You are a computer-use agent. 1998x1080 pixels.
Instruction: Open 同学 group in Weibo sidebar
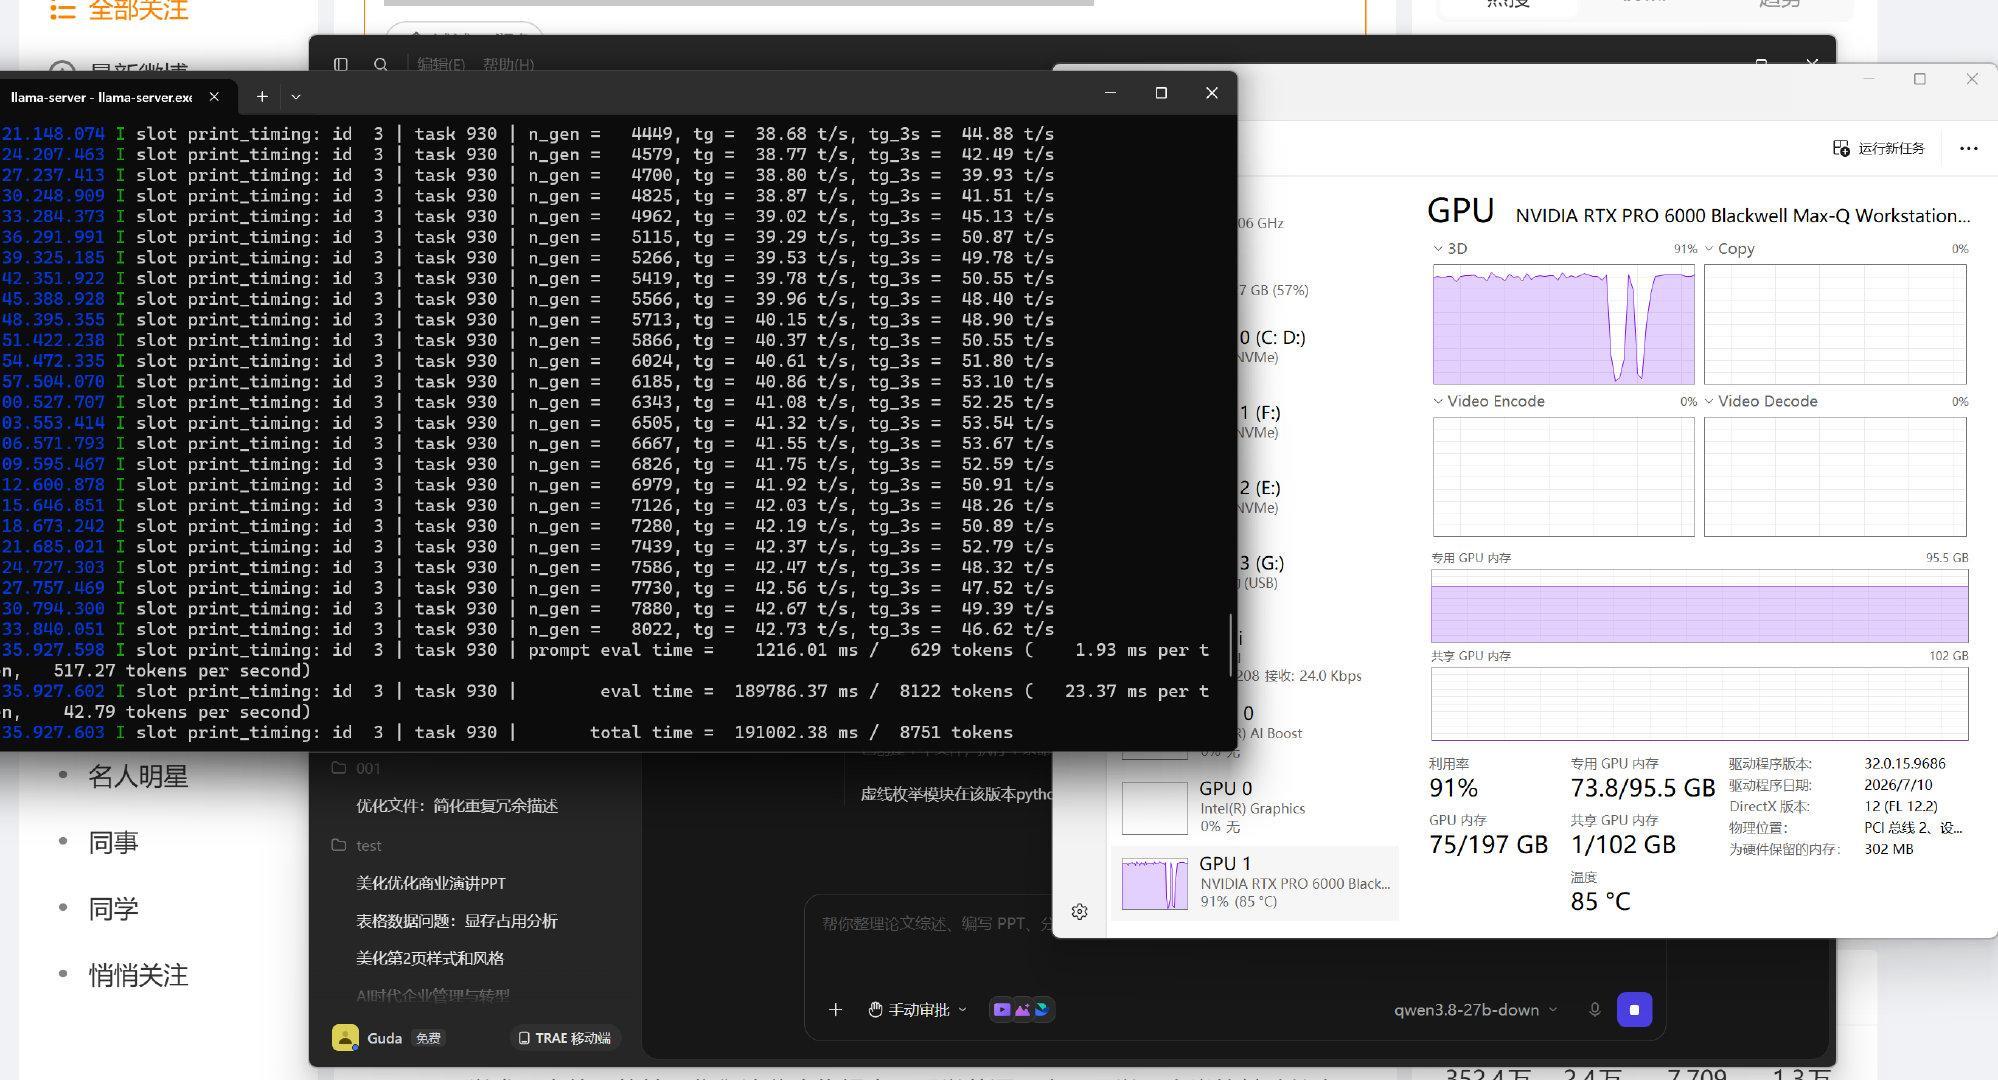point(113,909)
